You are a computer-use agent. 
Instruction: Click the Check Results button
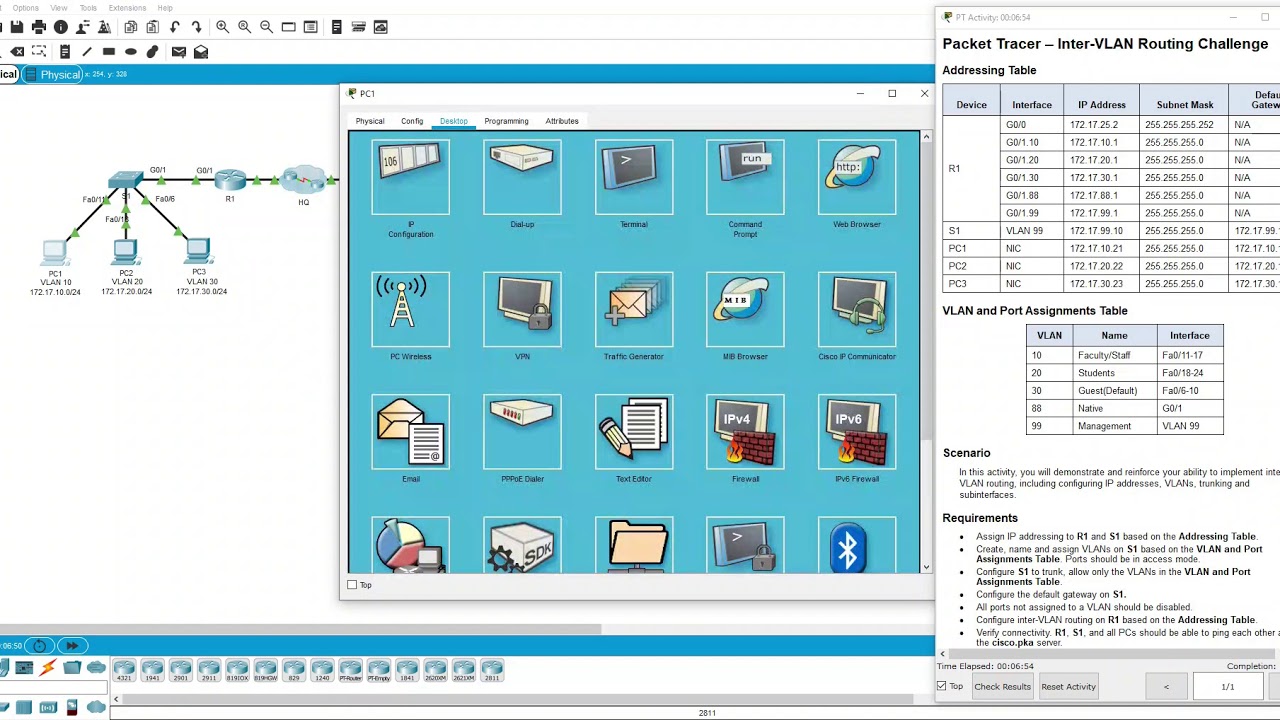[x=1002, y=687]
